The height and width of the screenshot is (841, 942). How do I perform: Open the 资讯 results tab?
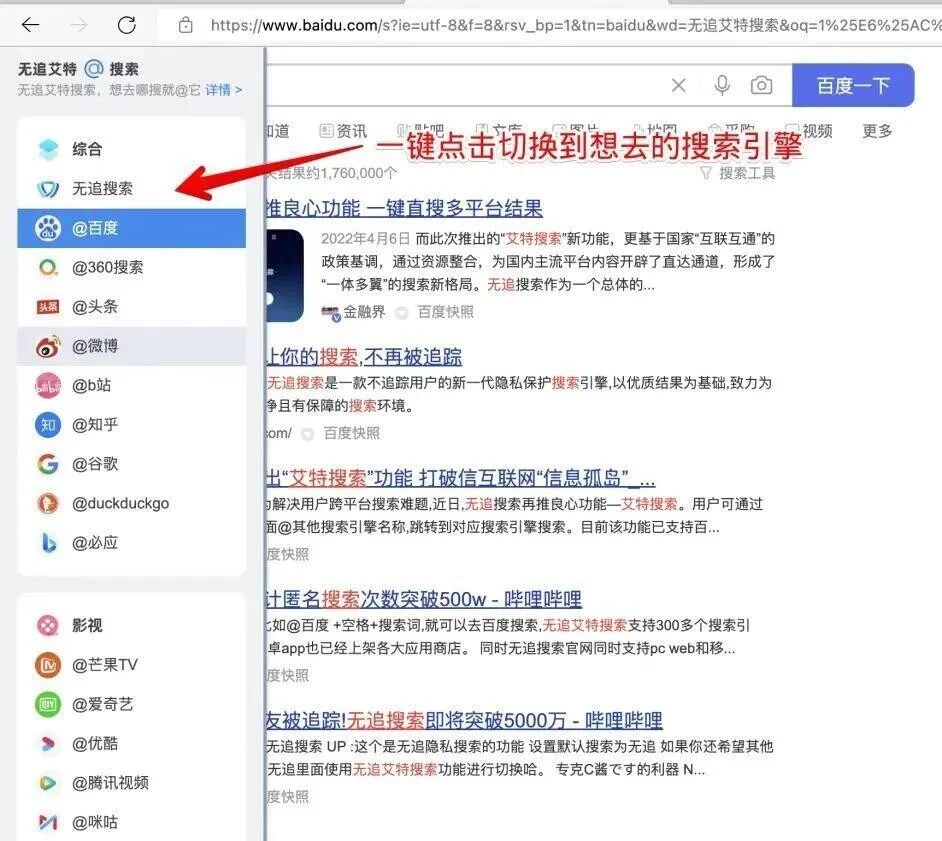click(x=343, y=131)
